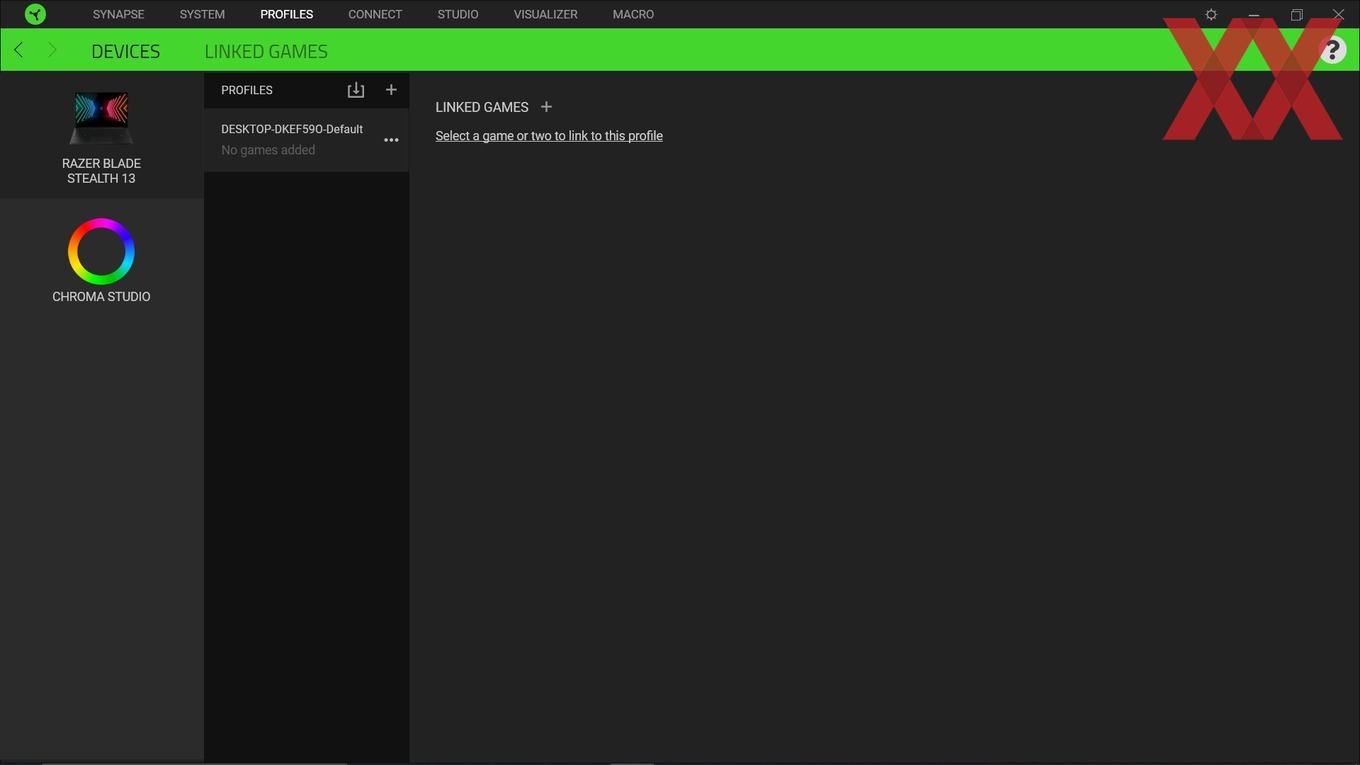Navigate back with the left arrow
1360x765 pixels.
click(18, 50)
